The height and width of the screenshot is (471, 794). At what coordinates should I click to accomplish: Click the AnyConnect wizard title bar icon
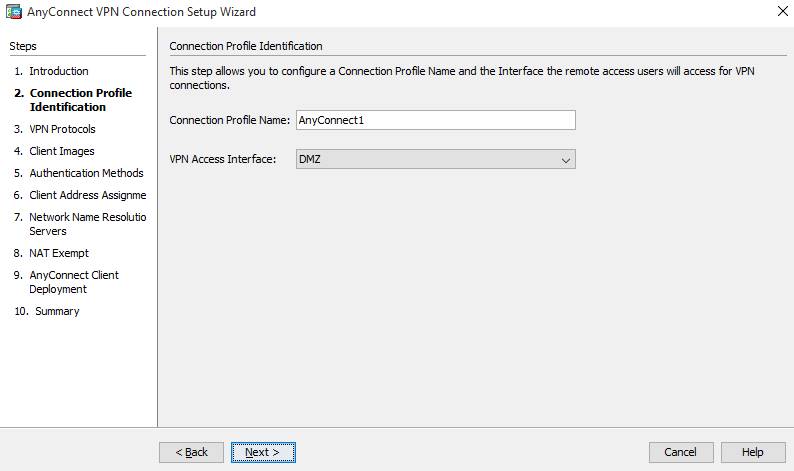point(14,12)
